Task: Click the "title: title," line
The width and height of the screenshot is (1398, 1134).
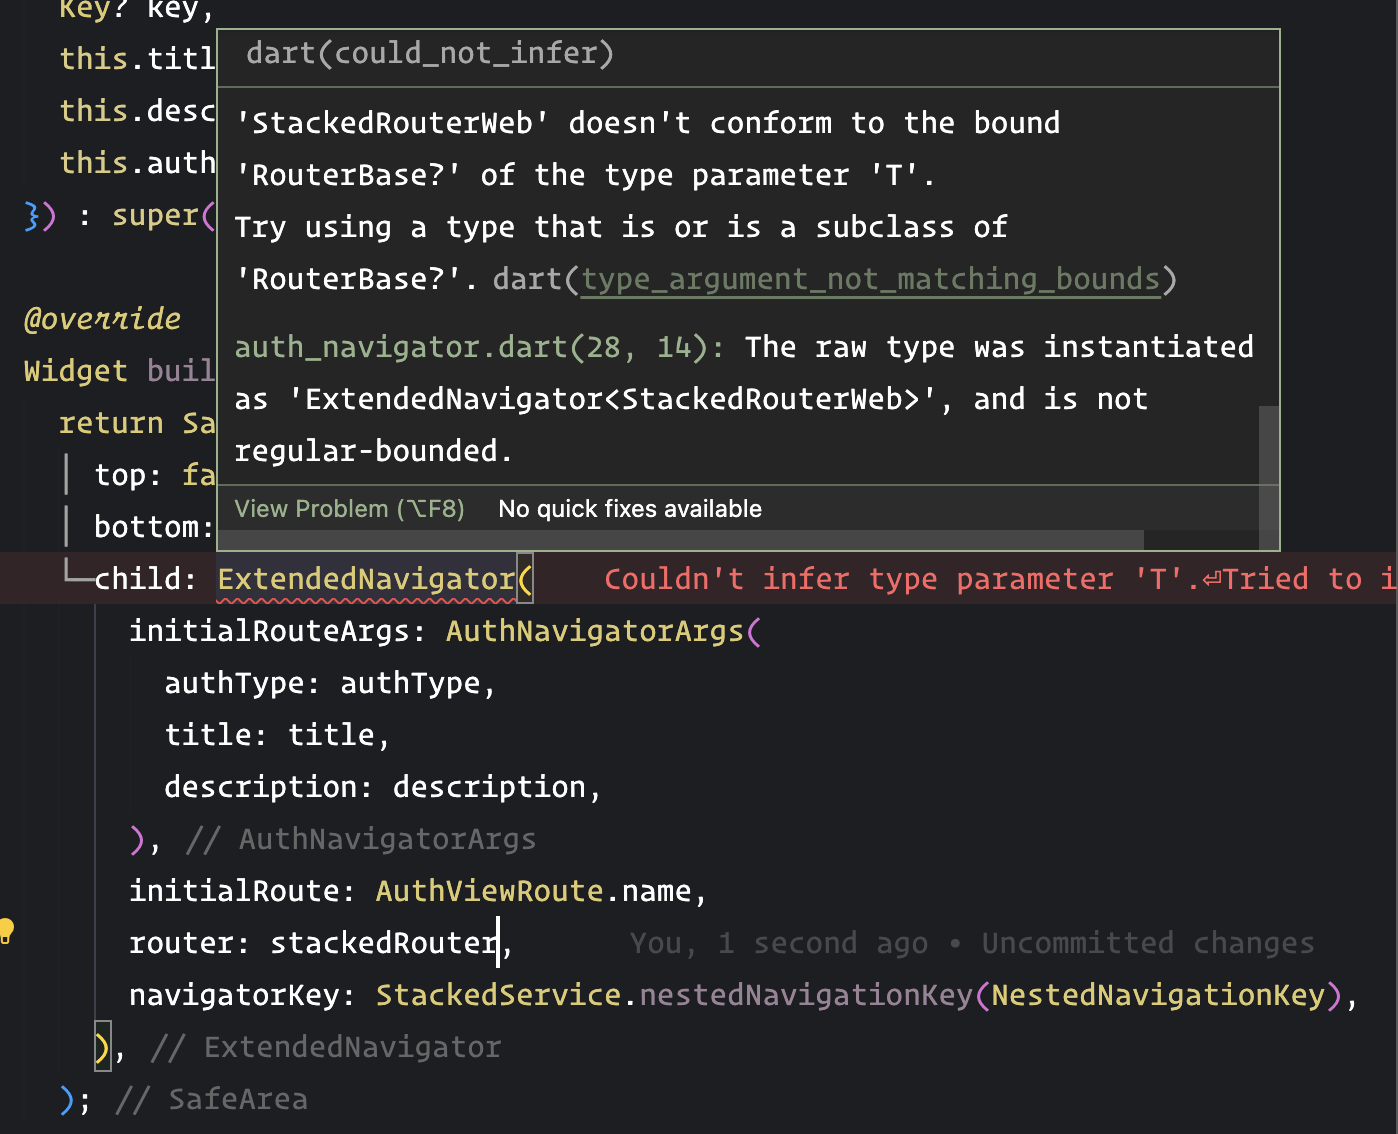Action: pyautogui.click(x=277, y=735)
